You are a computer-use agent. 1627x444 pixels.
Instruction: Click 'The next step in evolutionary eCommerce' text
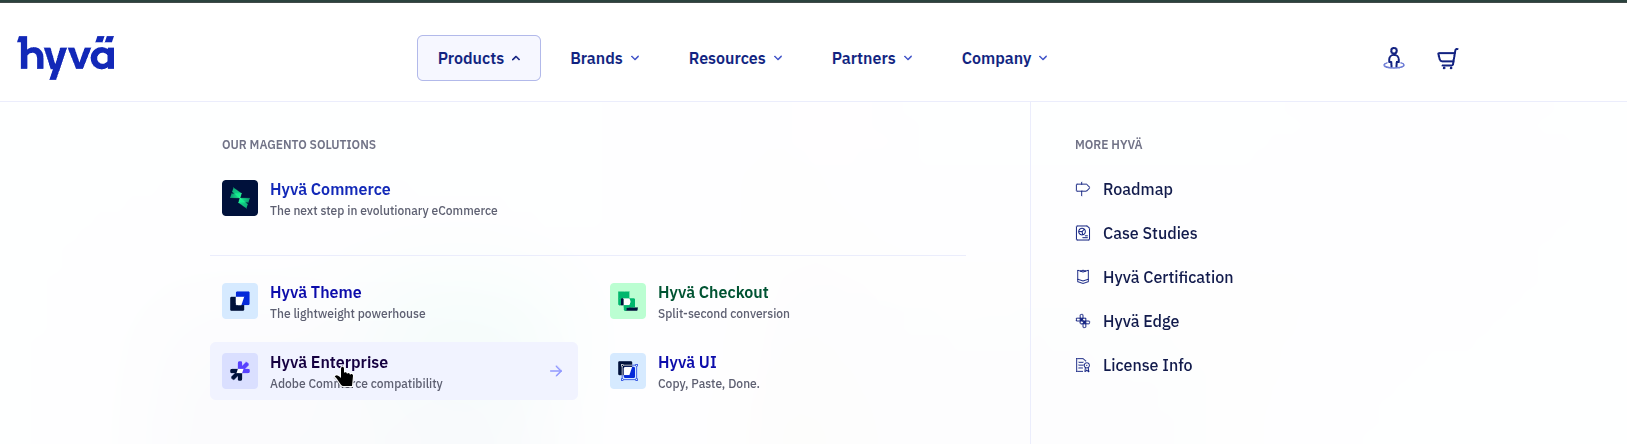click(384, 211)
